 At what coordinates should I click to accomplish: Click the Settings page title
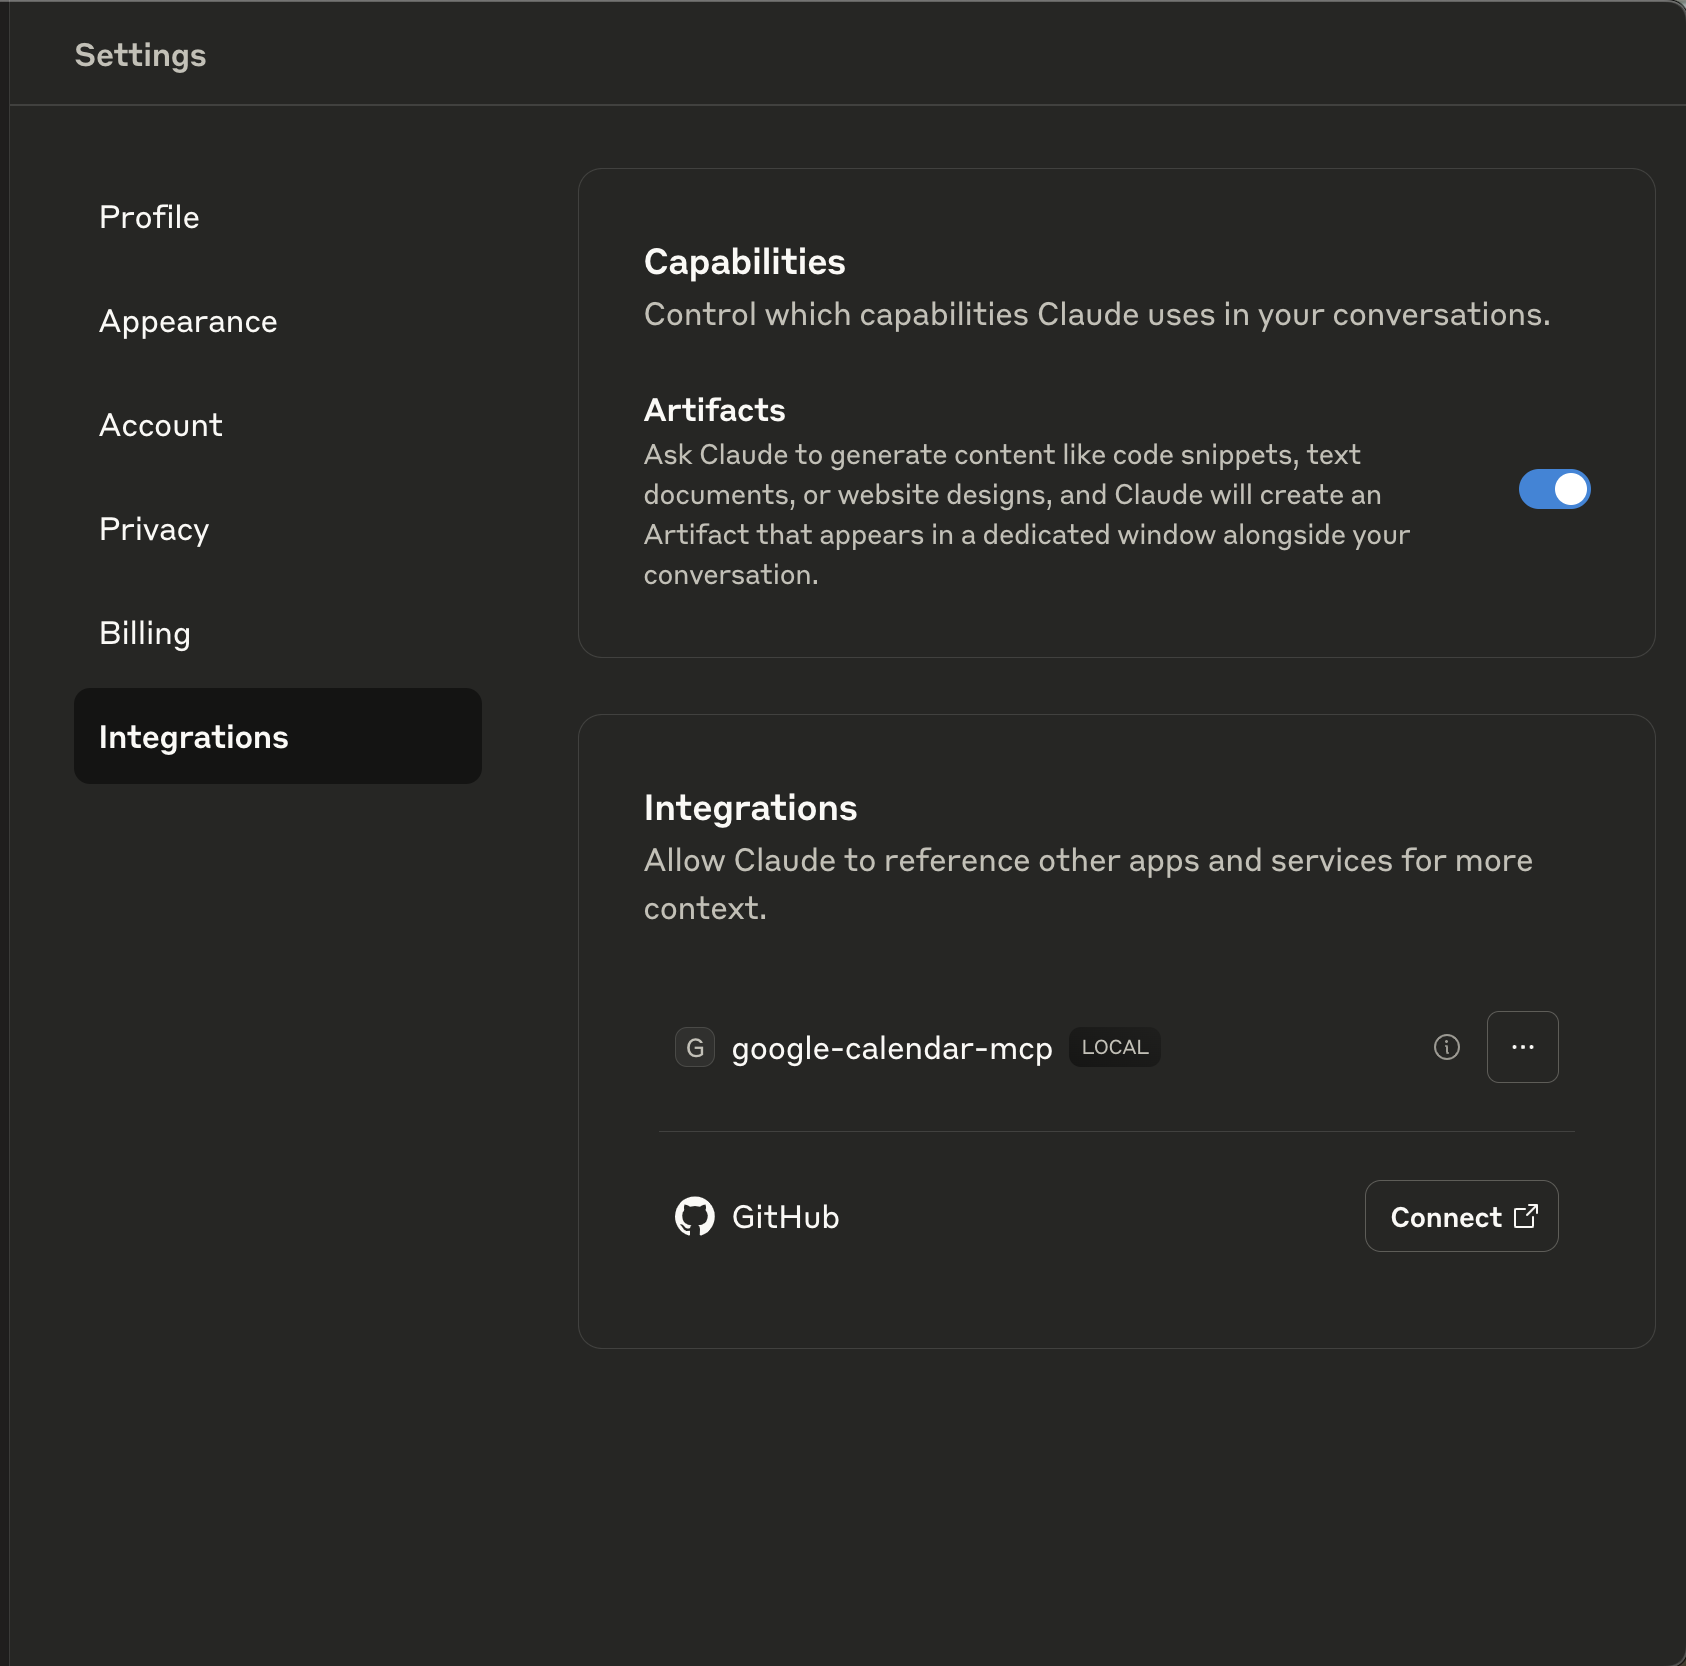(x=140, y=55)
